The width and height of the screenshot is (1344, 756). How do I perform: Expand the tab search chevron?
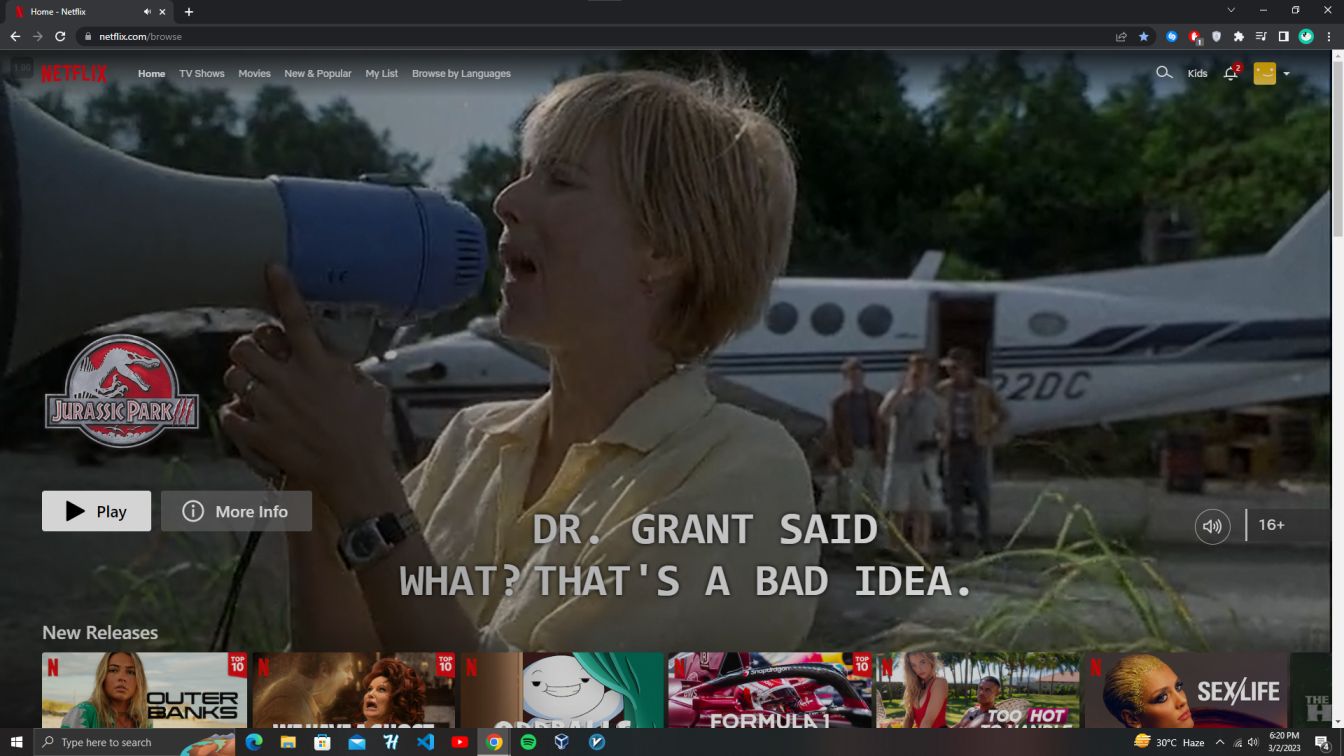1231,10
